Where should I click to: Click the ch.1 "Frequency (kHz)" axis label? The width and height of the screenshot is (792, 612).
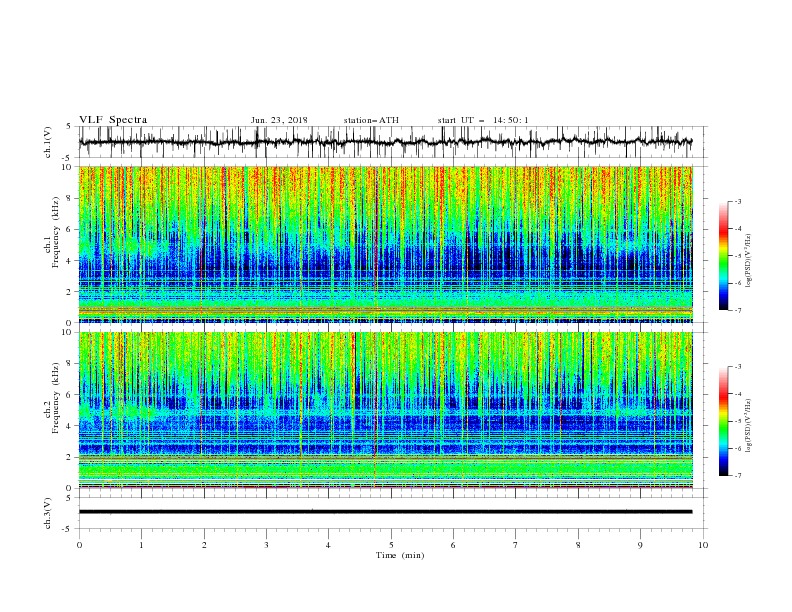click(x=56, y=233)
